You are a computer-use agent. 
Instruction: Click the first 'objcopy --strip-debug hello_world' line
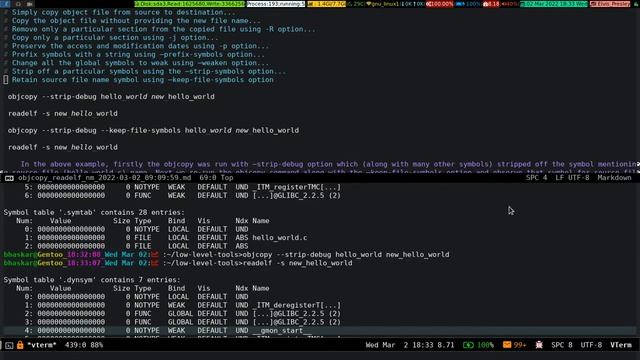[x=111, y=97]
